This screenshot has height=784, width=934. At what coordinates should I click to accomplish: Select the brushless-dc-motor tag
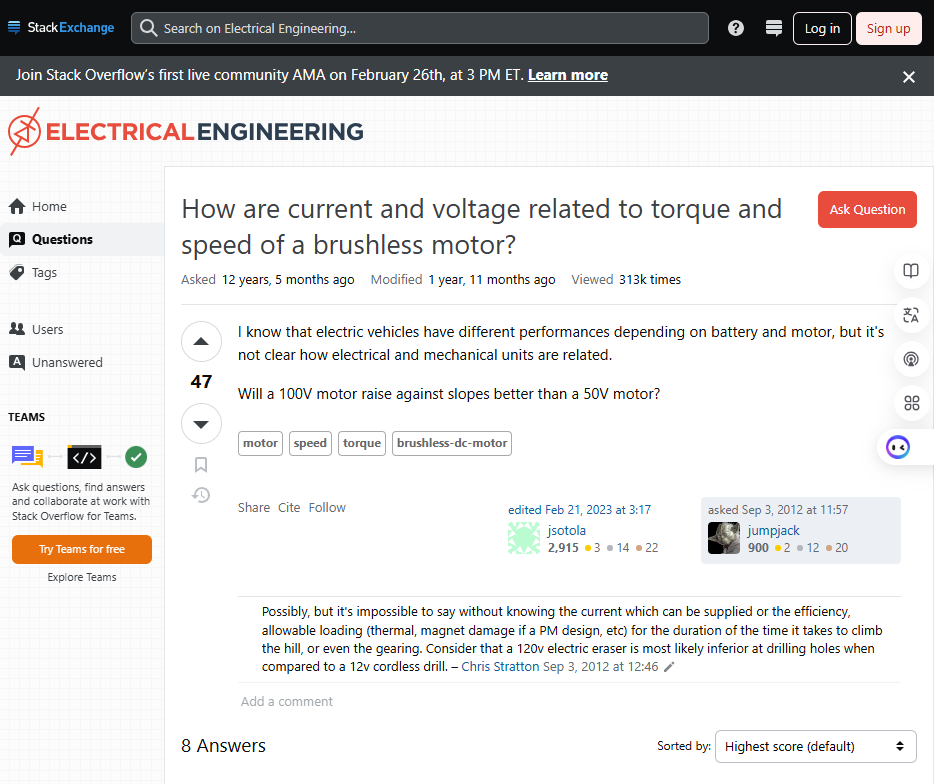(x=452, y=443)
